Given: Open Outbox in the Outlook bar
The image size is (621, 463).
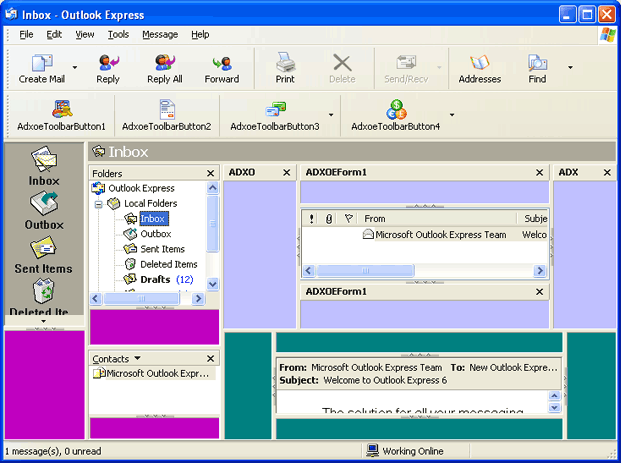Looking at the screenshot, I should coord(44,210).
